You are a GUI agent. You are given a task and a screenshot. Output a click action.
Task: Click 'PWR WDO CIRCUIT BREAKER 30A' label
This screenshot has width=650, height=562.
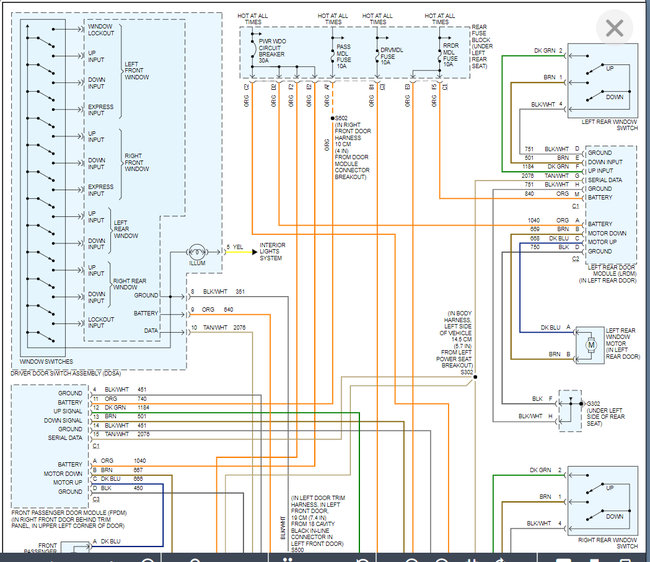(272, 51)
